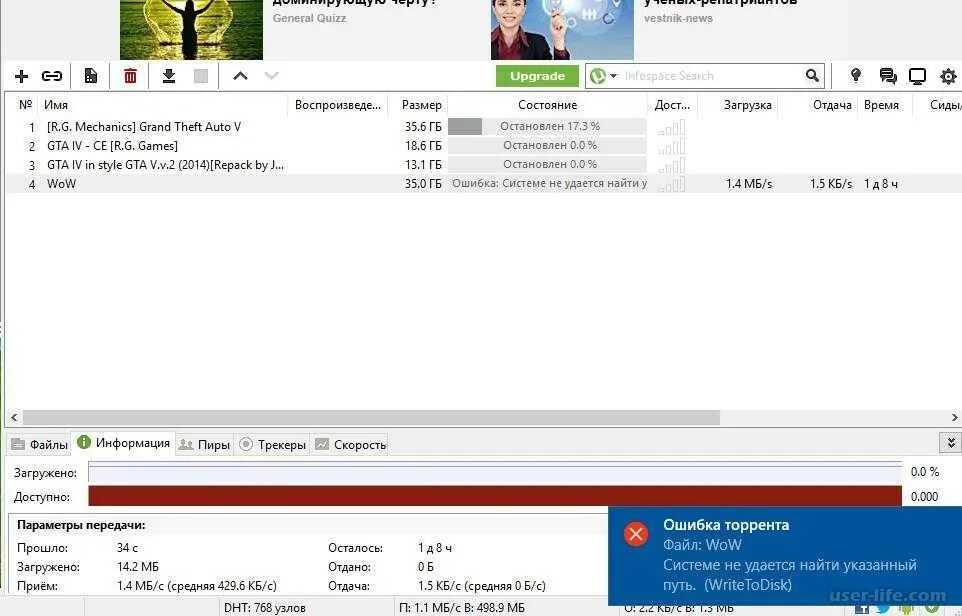
Task: Click the Stop Torrent square icon
Action: [x=201, y=76]
